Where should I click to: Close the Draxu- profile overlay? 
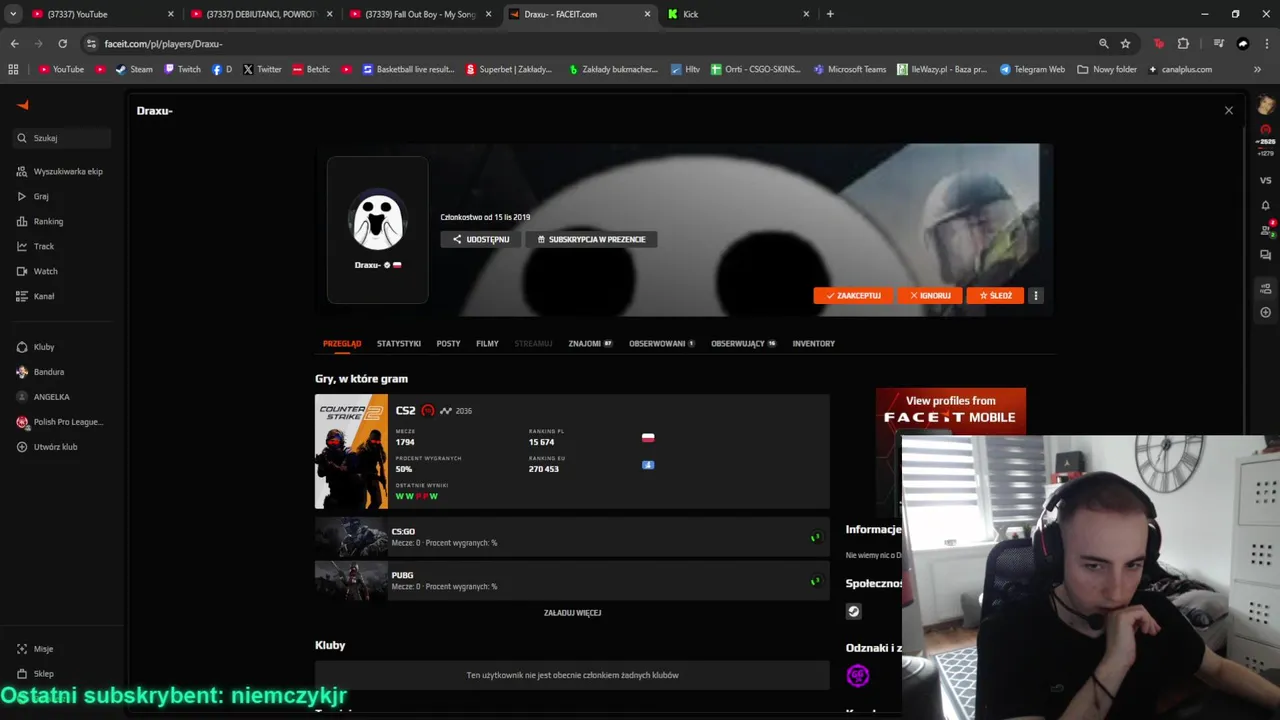point(1229,110)
